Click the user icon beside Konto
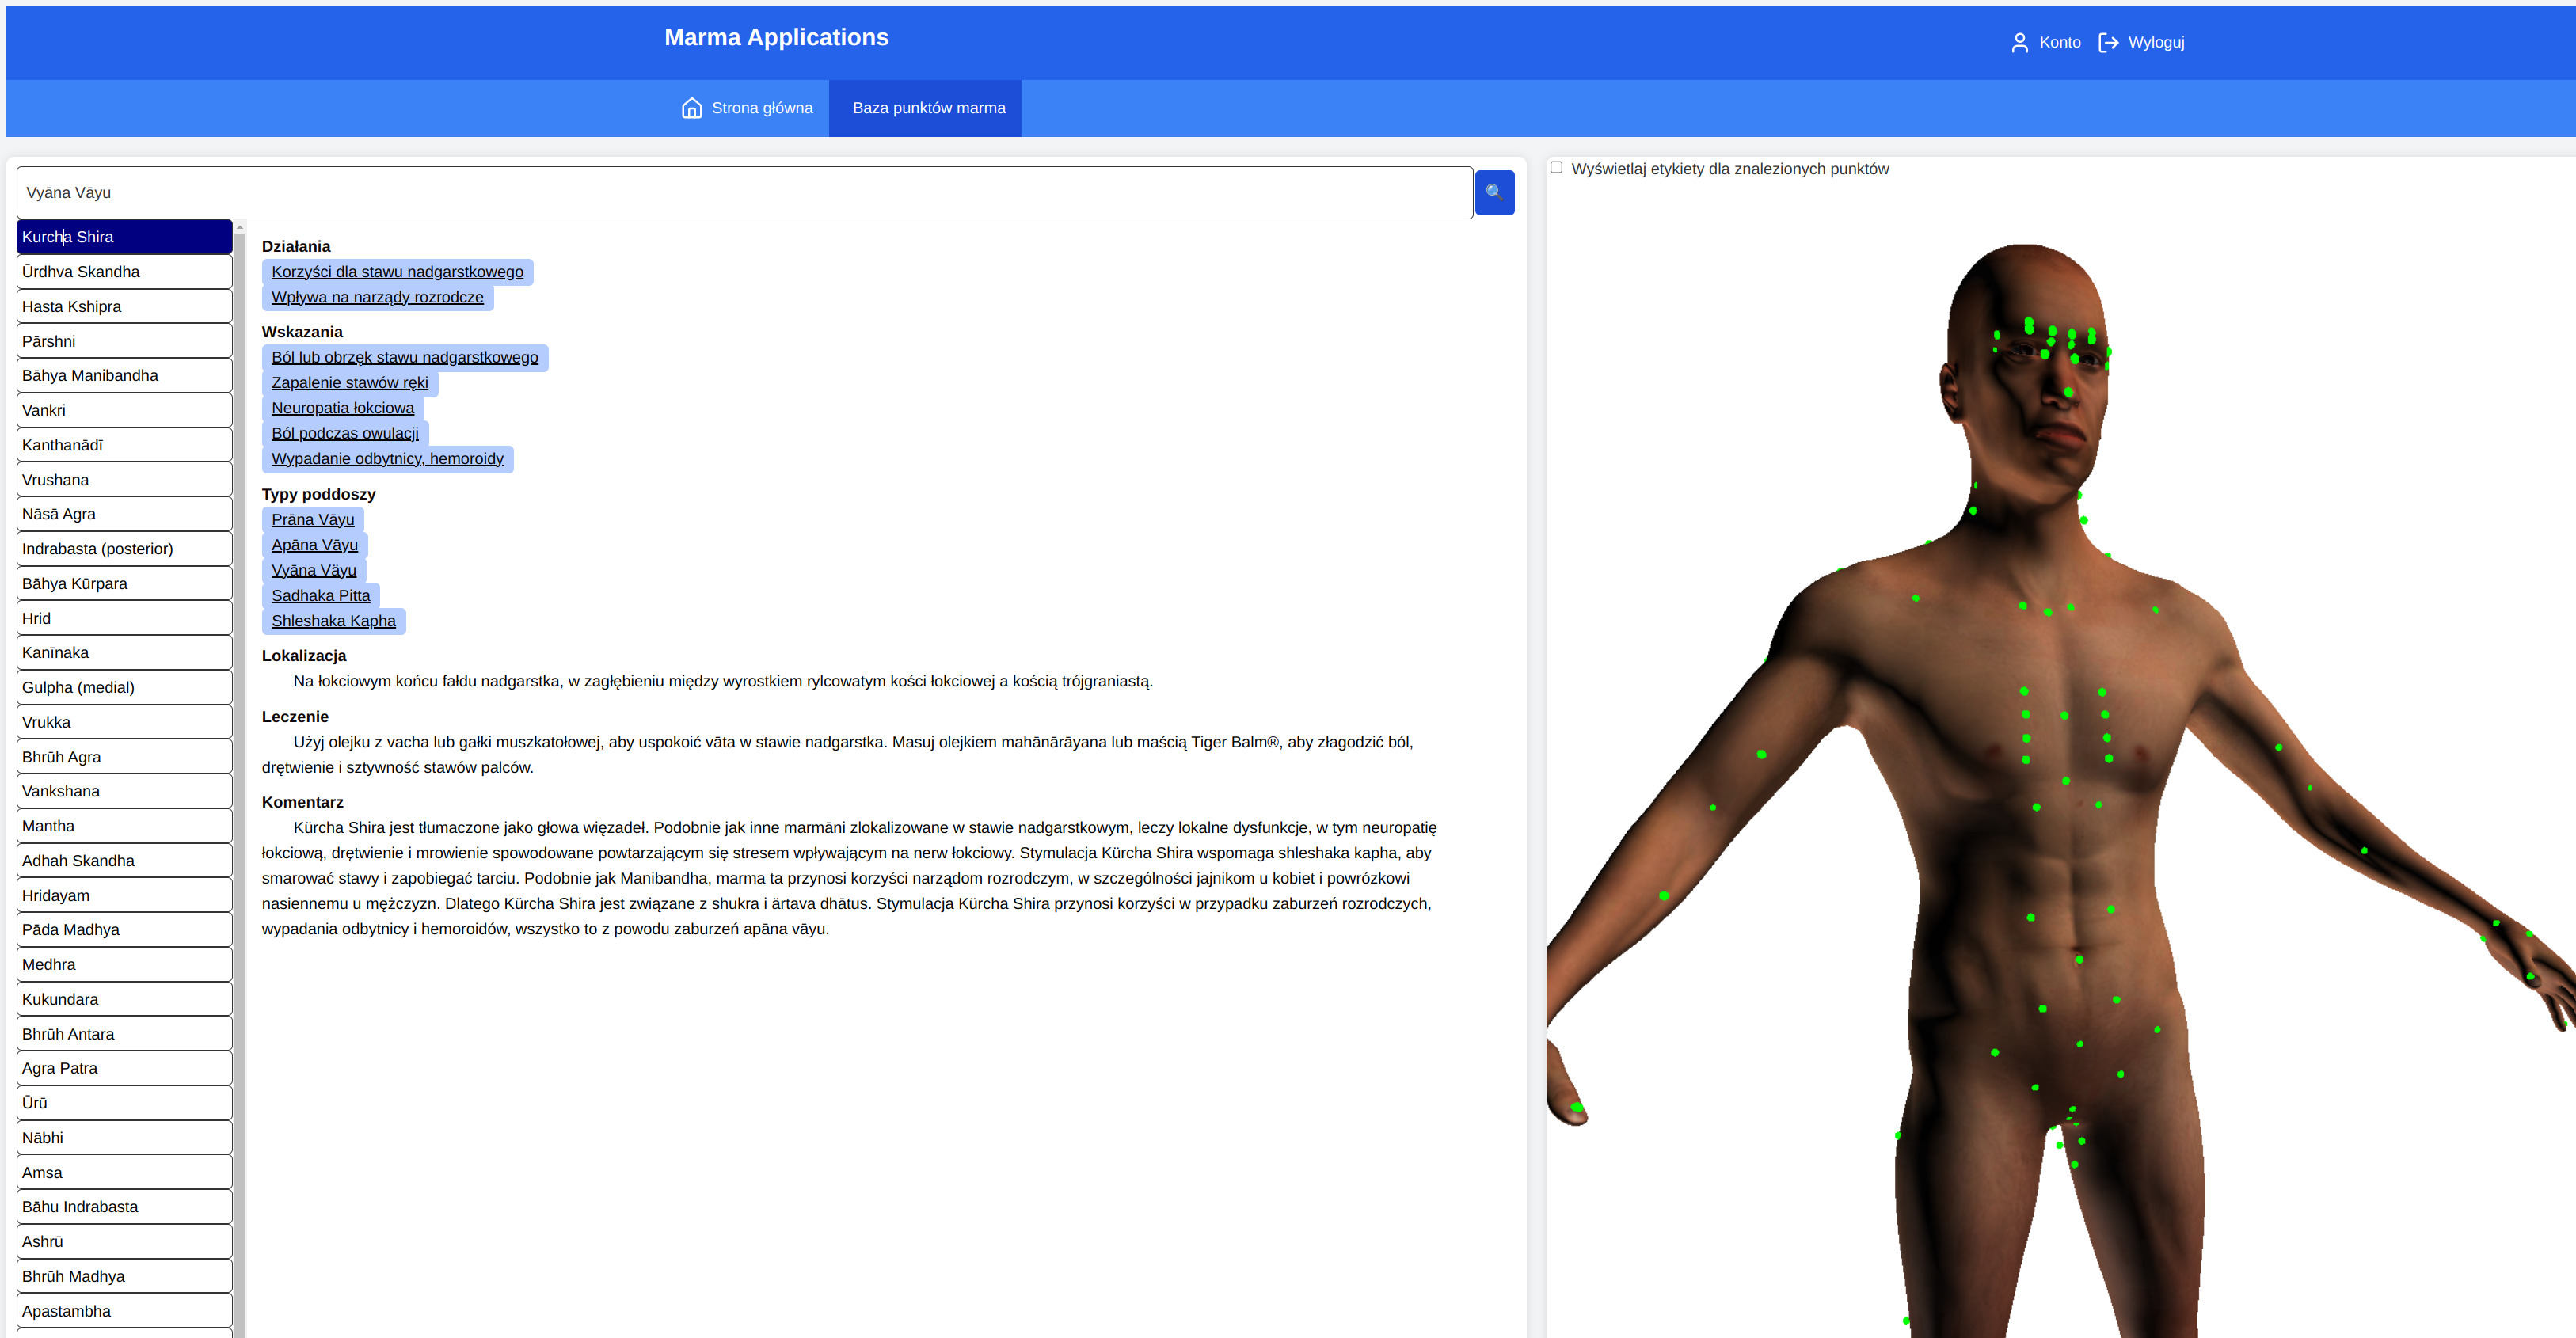Viewport: 2576px width, 1338px height. pyautogui.click(x=2019, y=42)
